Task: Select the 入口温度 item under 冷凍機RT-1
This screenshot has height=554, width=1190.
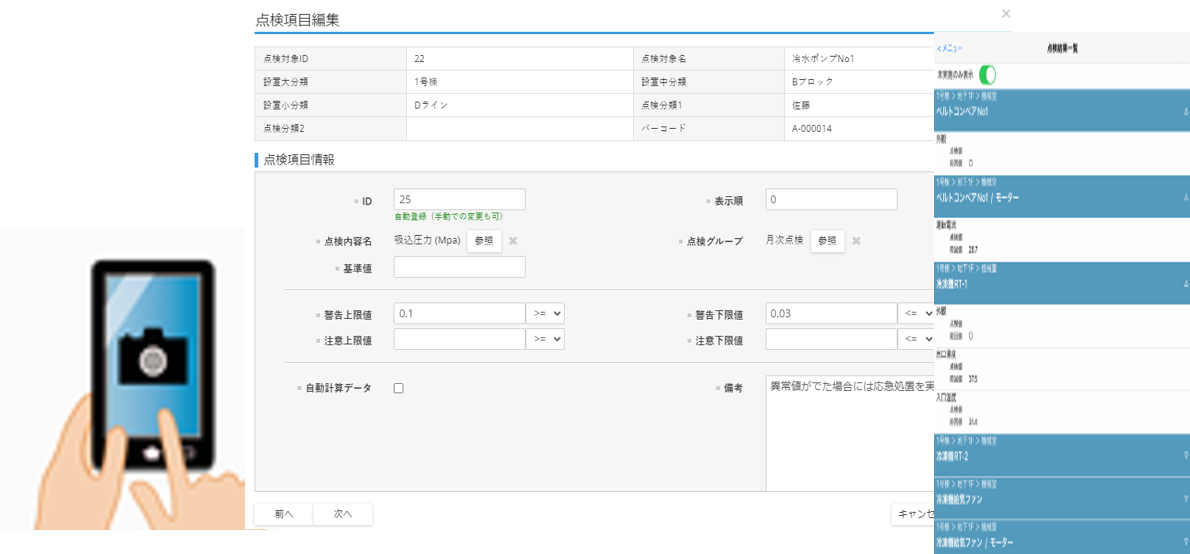Action: pos(1062,411)
